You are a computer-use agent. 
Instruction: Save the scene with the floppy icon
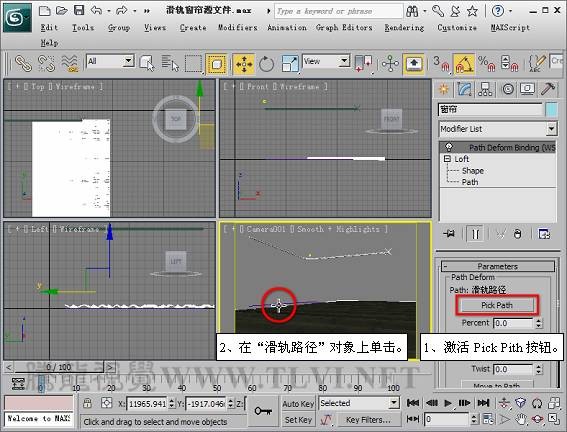(x=79, y=10)
